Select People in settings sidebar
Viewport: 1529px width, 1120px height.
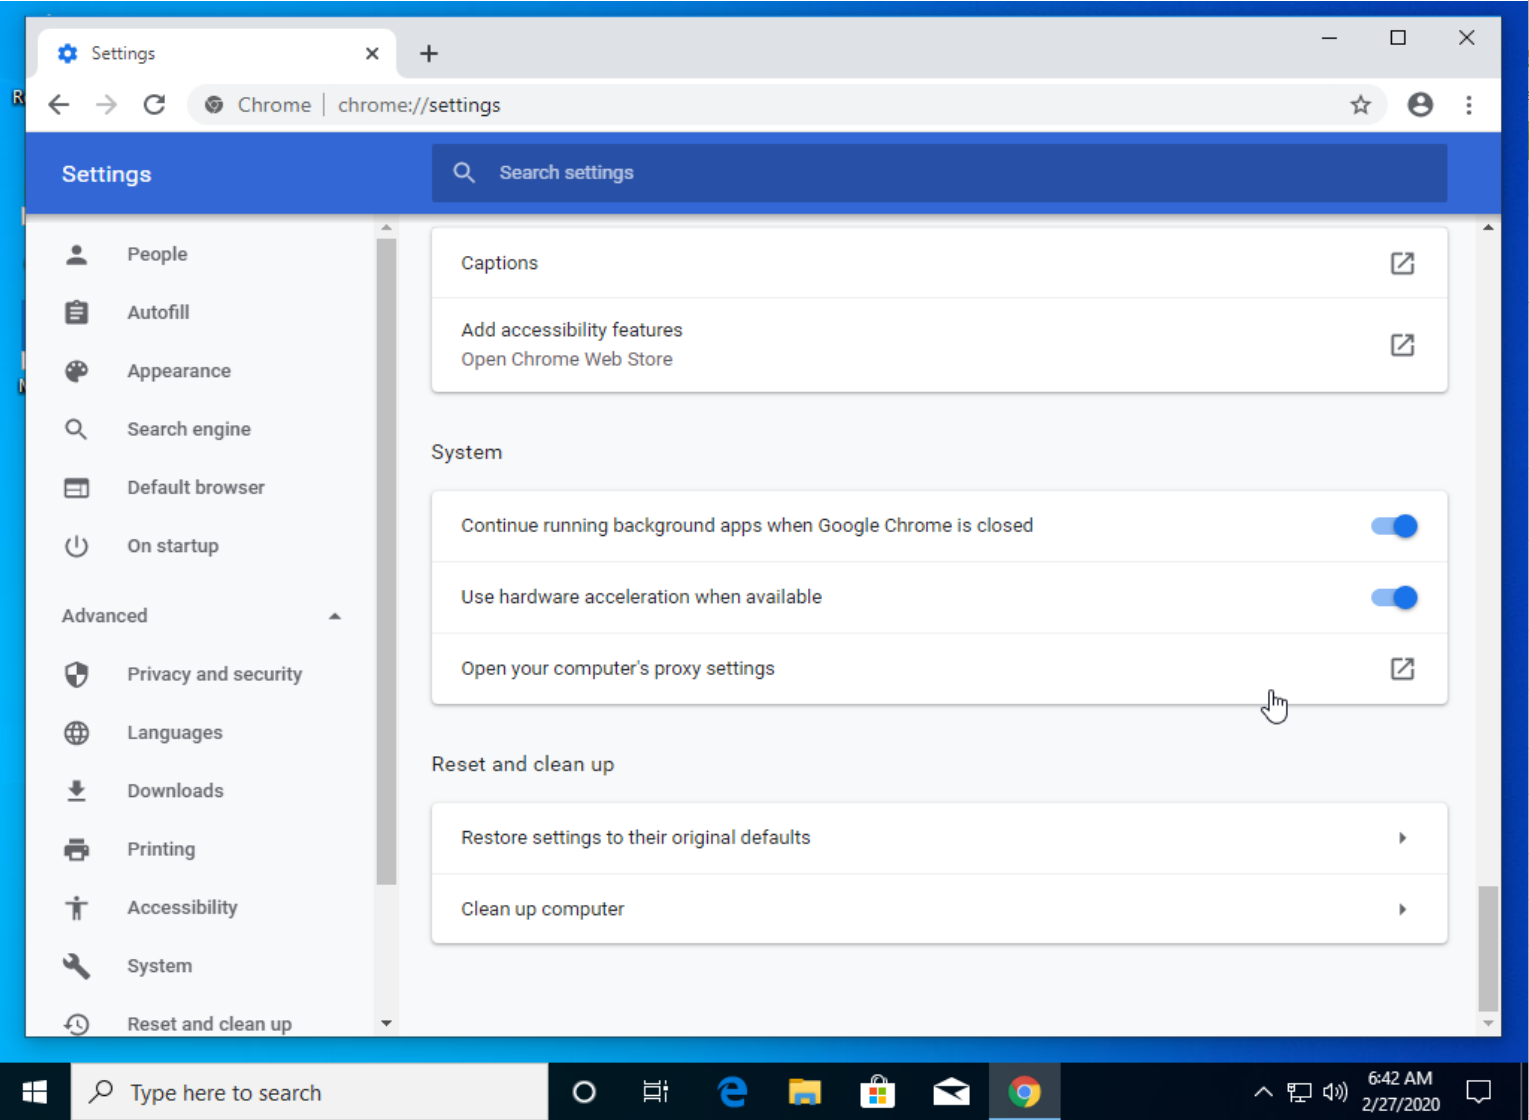point(157,254)
